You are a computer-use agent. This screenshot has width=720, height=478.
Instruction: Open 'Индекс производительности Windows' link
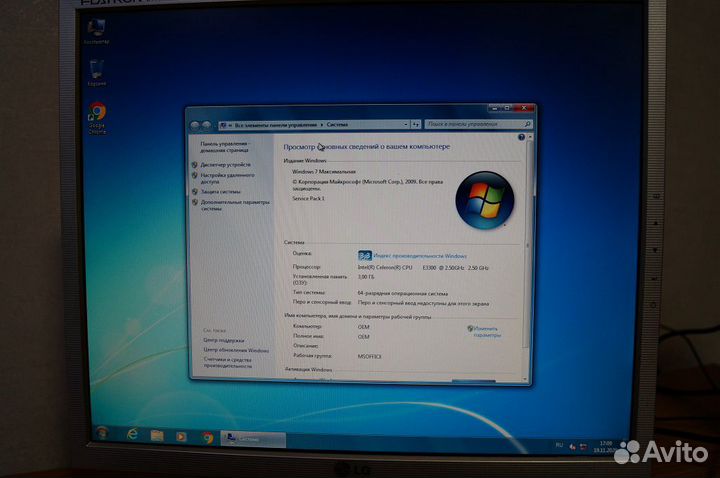[x=420, y=256]
